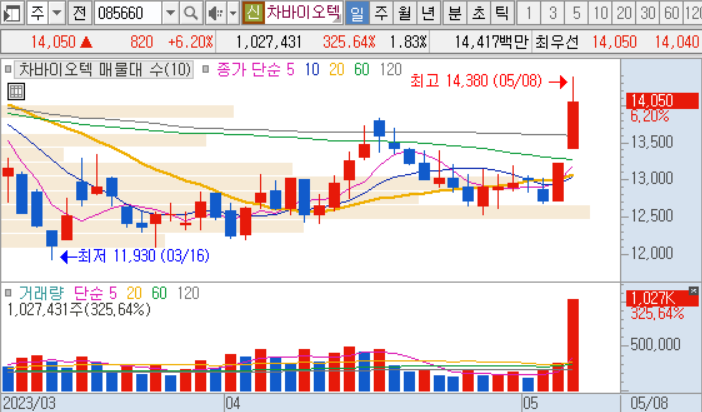702x412 pixels.
Task: Click the yellow 20-day price MA label
Action: tap(337, 69)
